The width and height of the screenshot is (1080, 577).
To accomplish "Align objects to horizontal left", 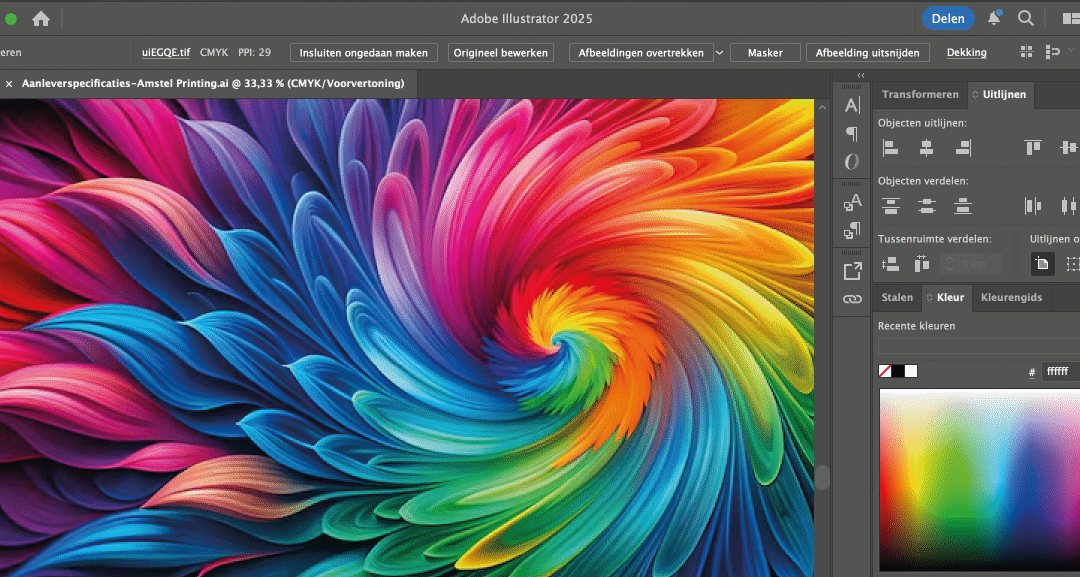I will (891, 147).
